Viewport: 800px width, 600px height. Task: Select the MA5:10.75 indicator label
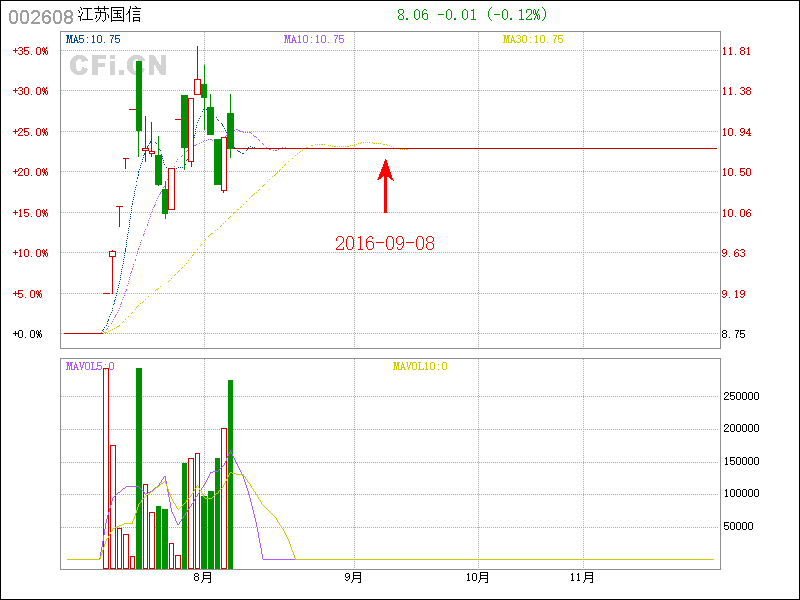tap(93, 39)
